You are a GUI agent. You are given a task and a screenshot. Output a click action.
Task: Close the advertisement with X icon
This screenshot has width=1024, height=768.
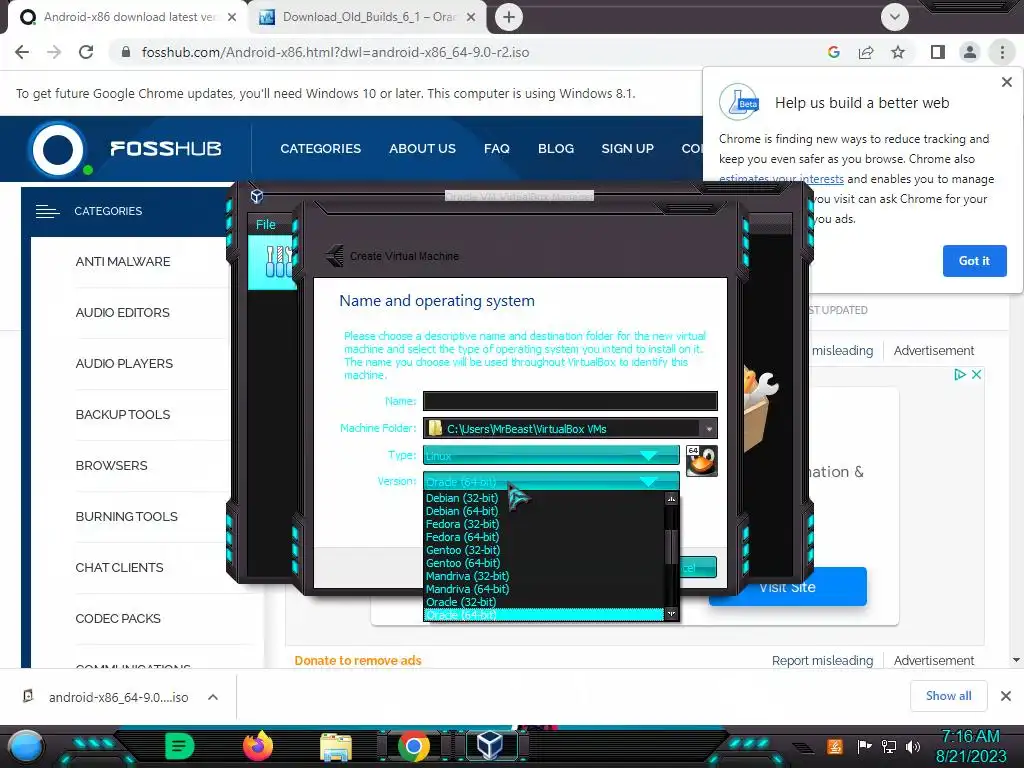976,374
